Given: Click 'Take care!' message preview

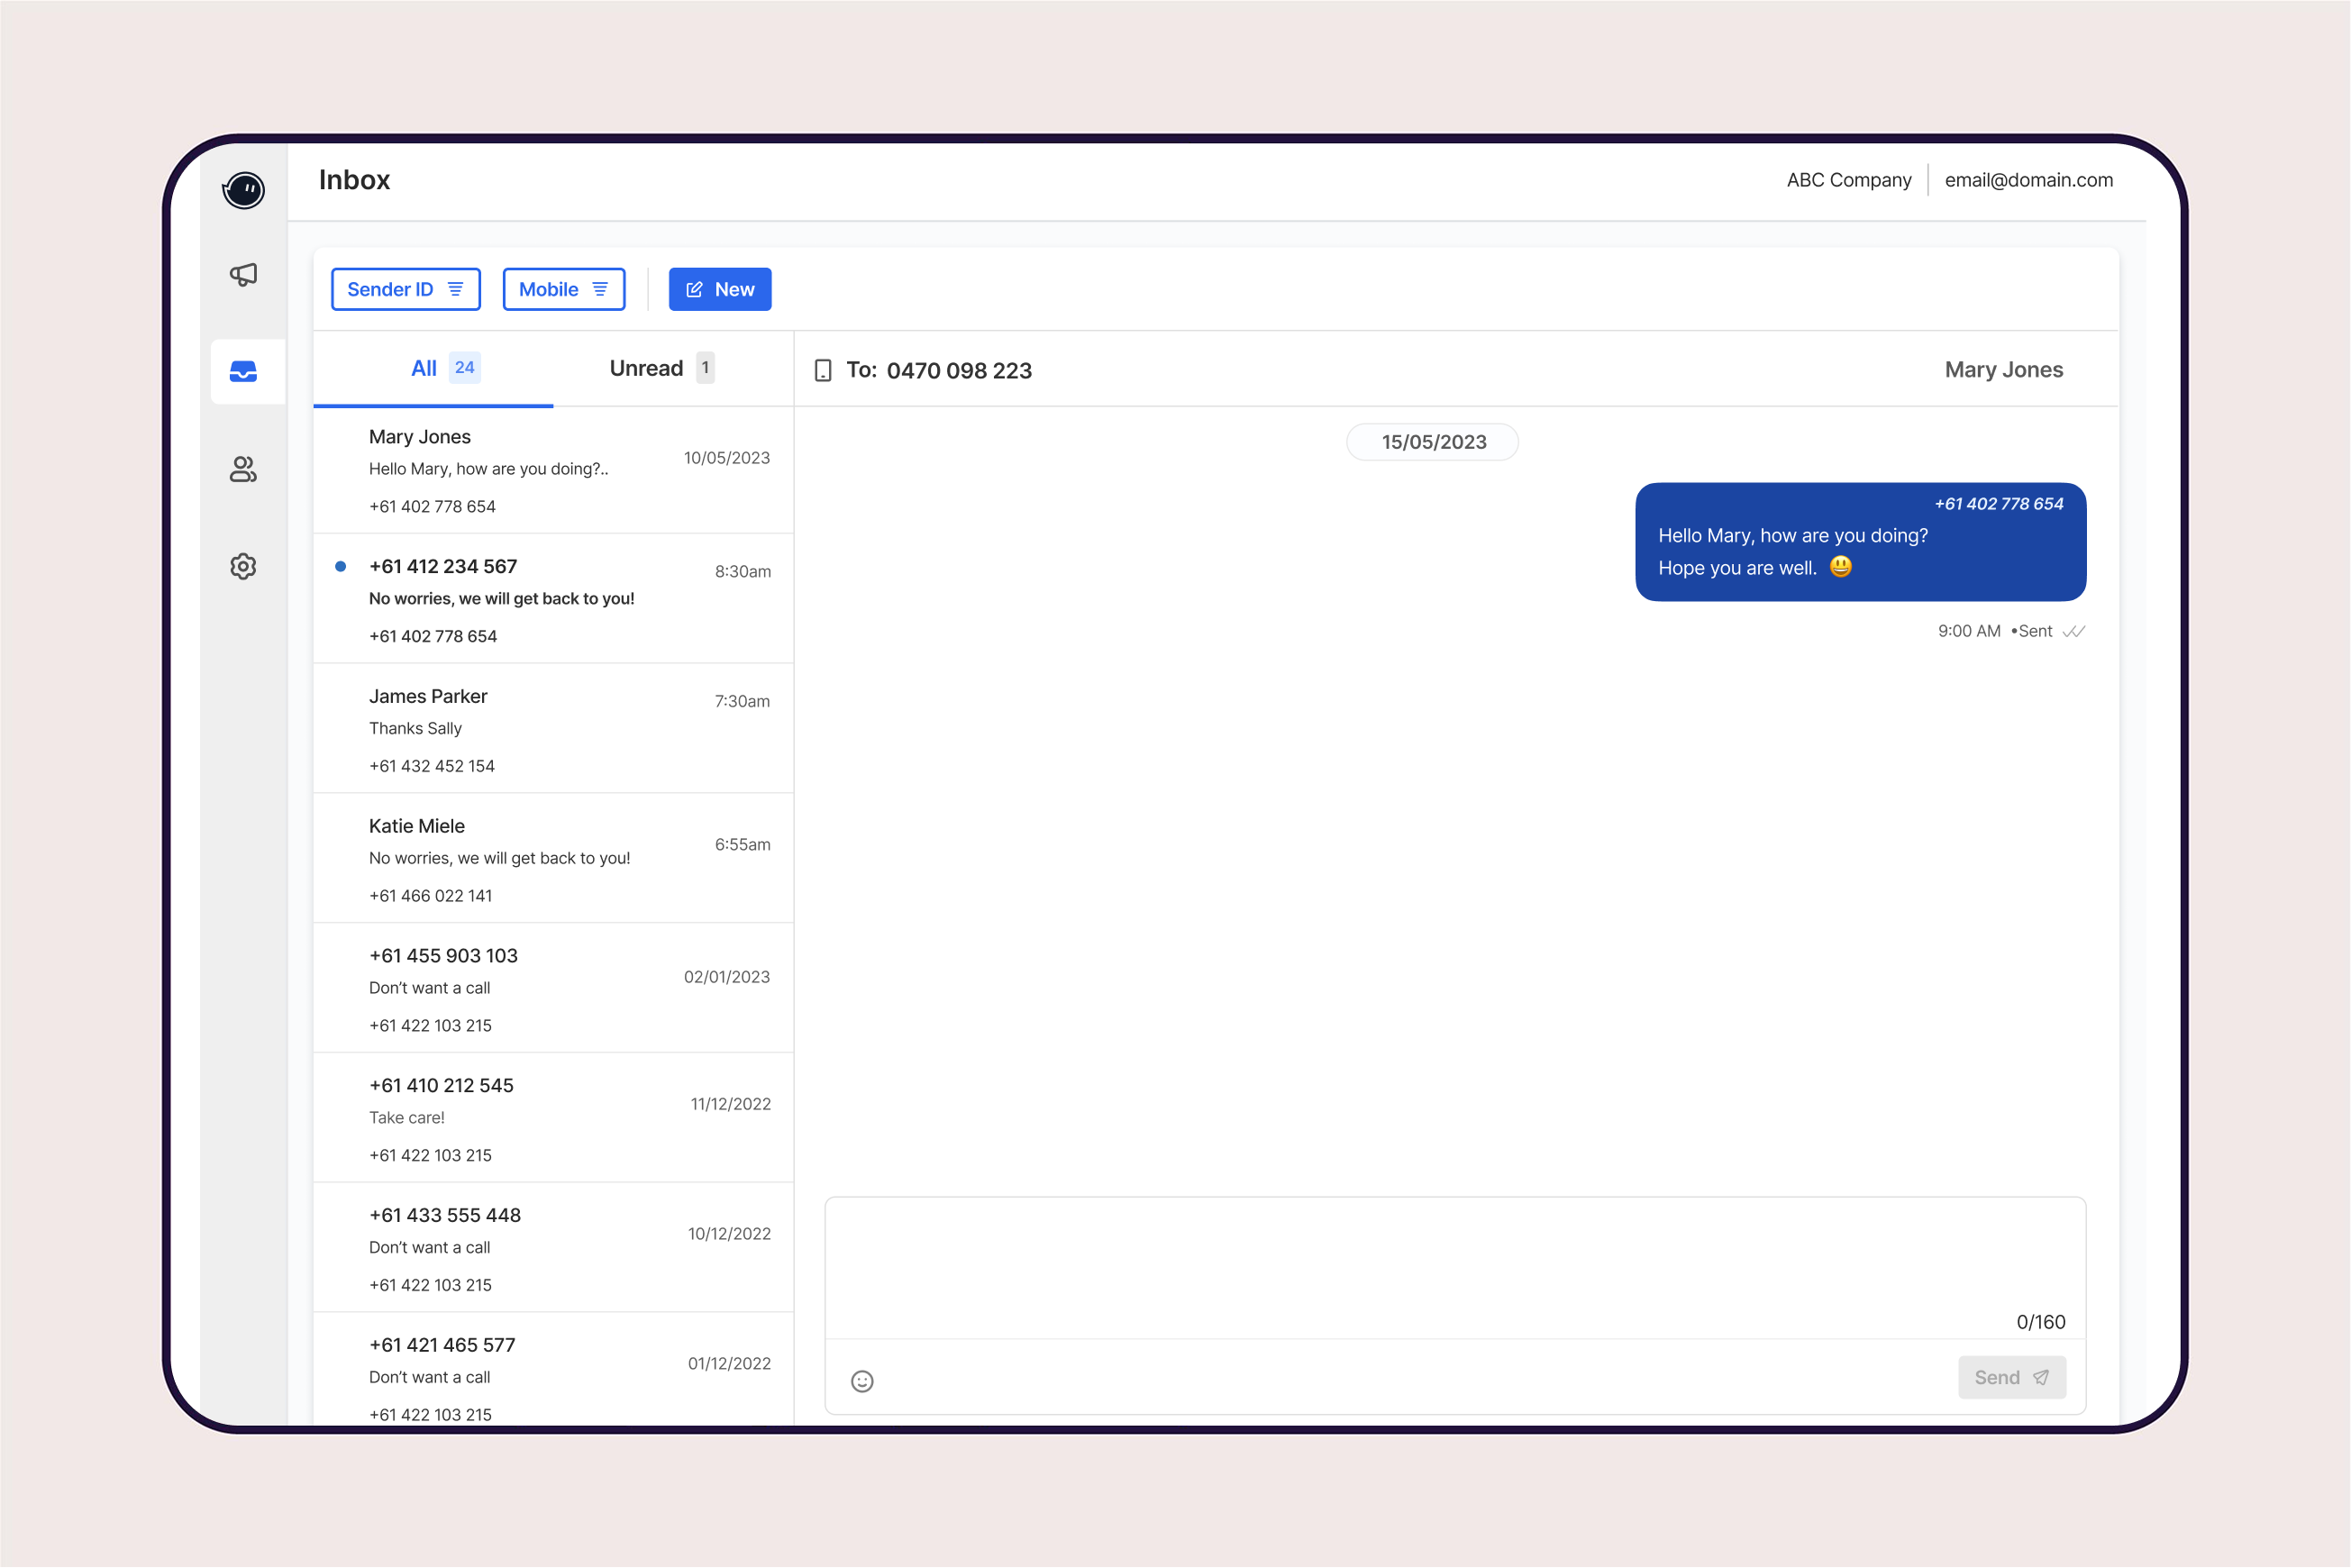Looking at the screenshot, I should click(406, 1117).
